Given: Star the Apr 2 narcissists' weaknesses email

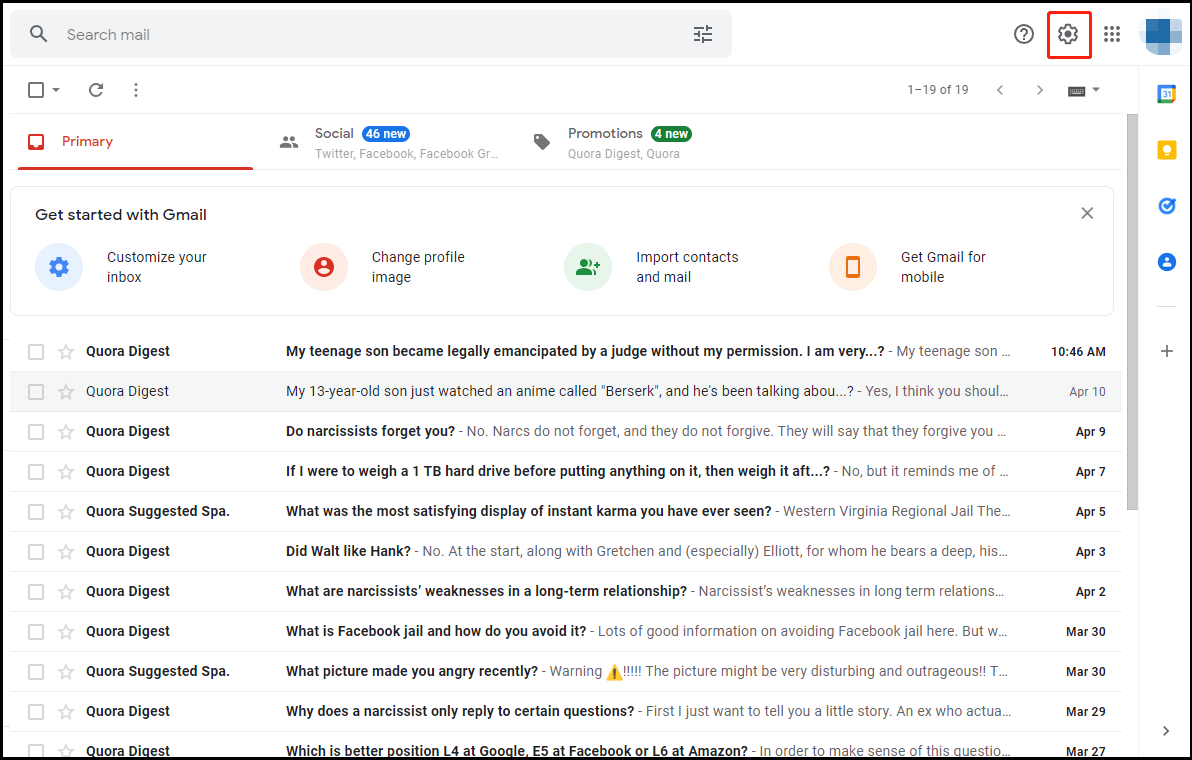Looking at the screenshot, I should (66, 592).
